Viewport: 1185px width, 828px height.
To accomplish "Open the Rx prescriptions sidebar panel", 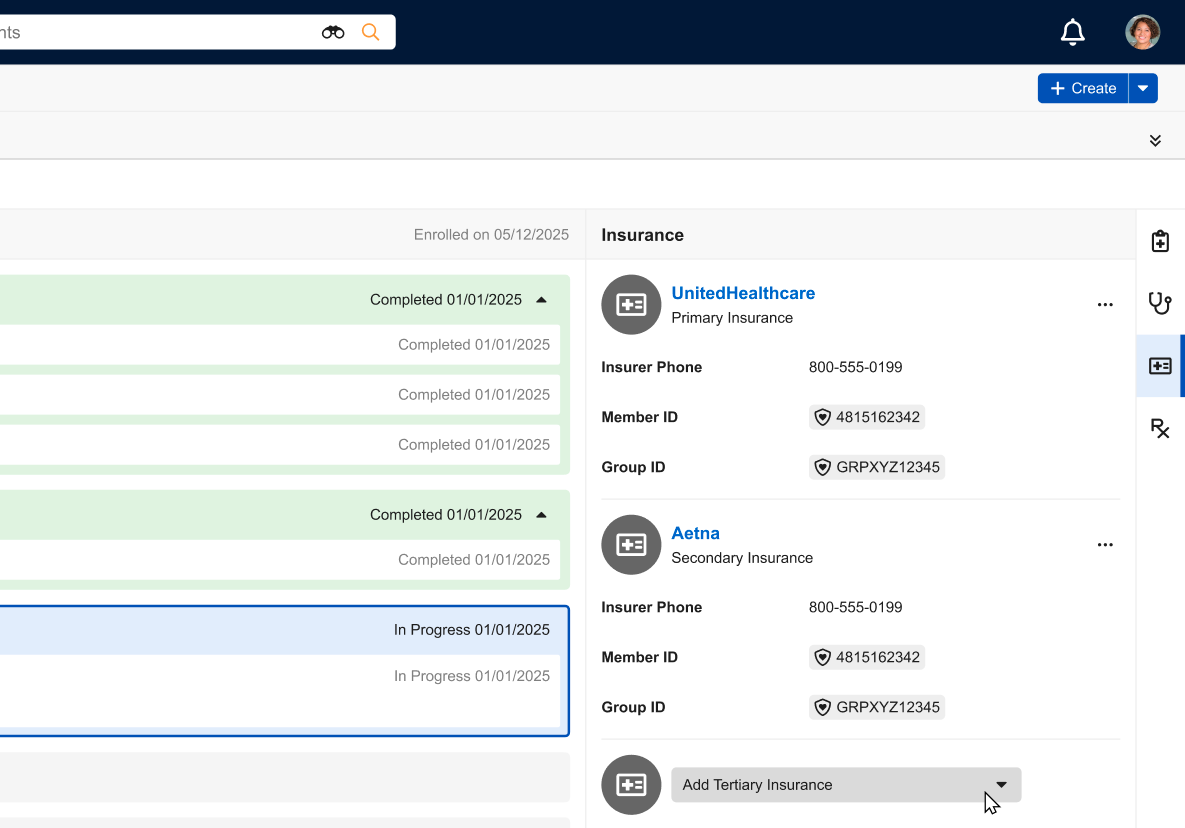I will tap(1160, 429).
